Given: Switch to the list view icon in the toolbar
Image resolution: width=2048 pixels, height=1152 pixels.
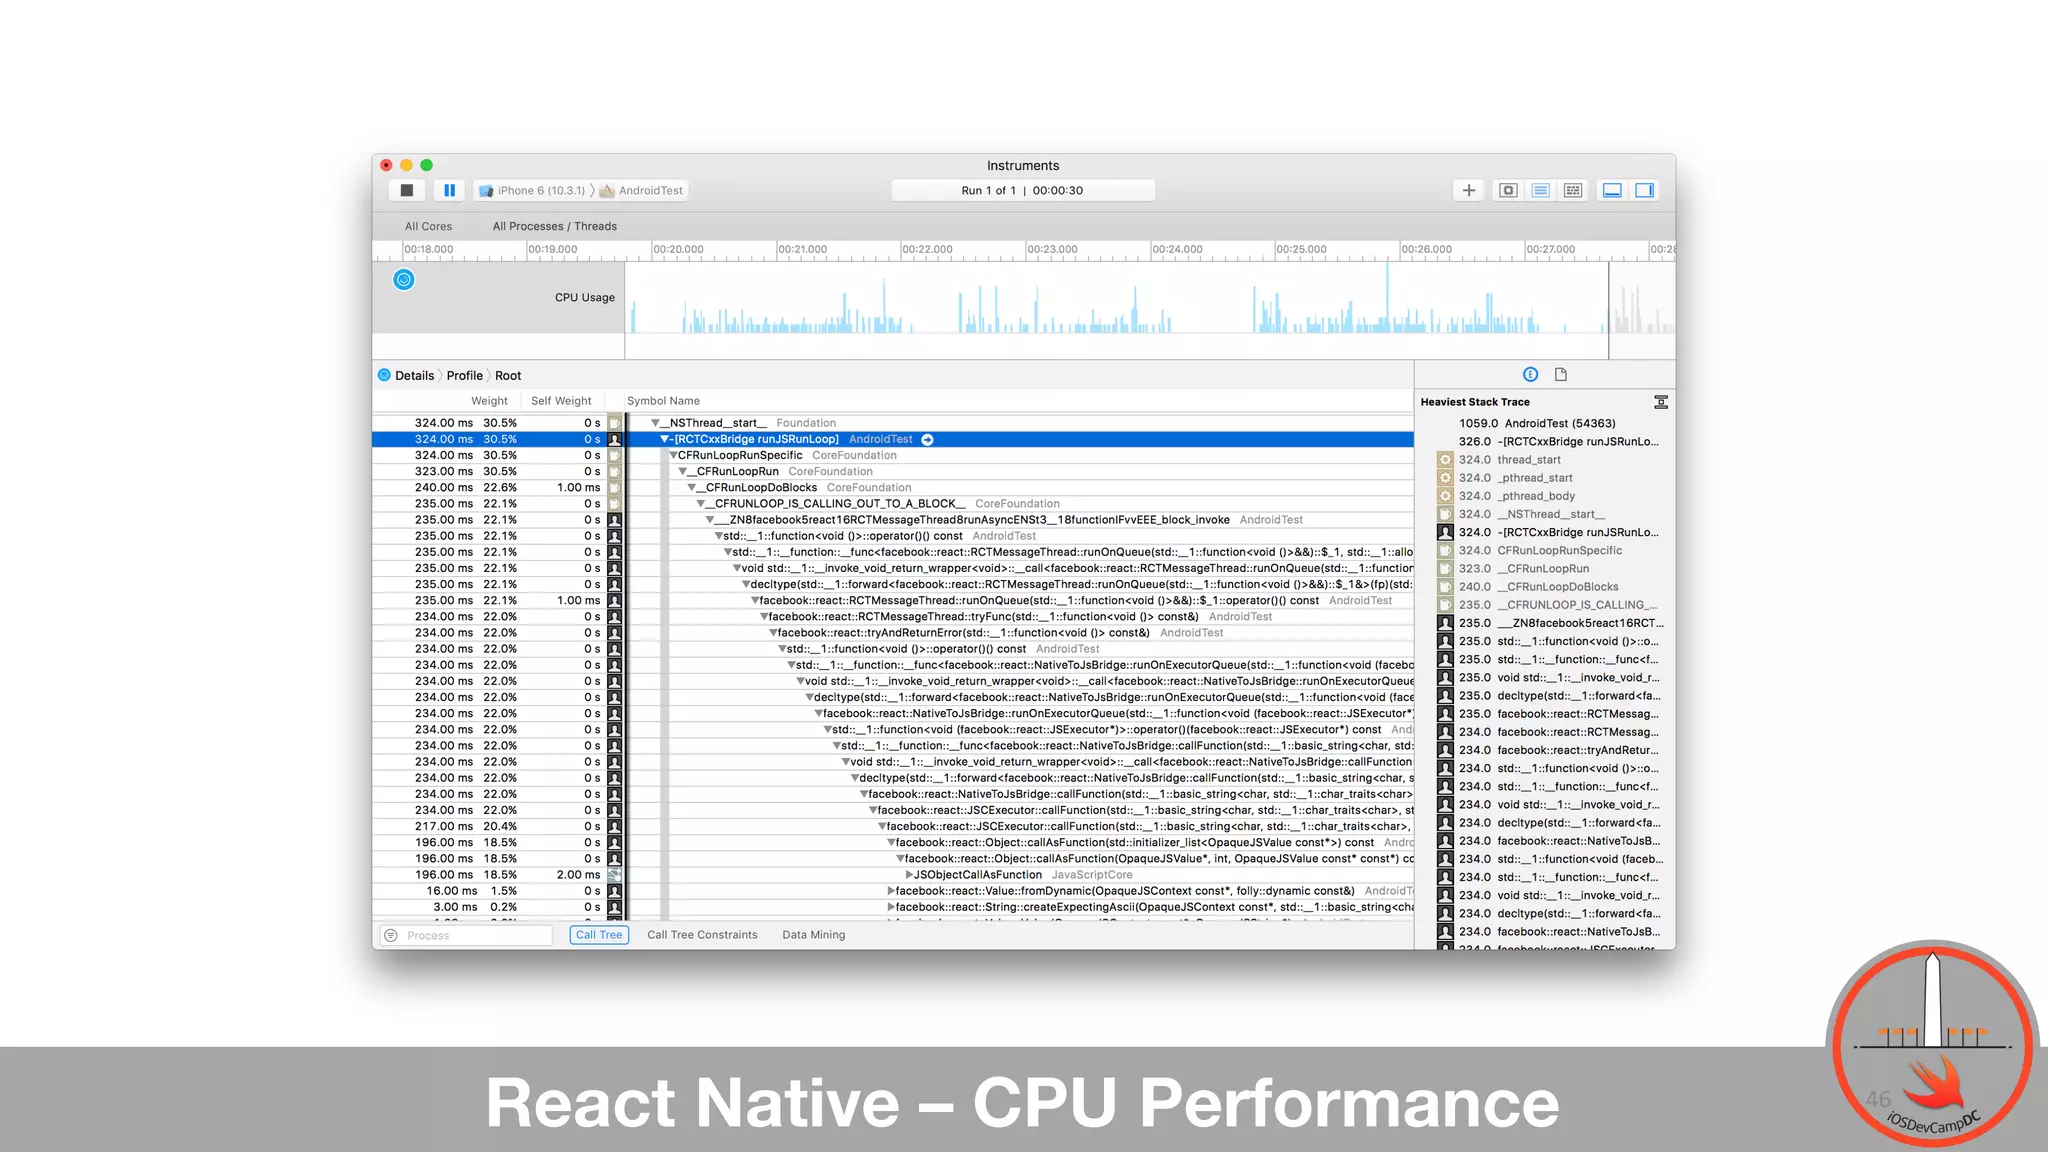Looking at the screenshot, I should click(1541, 190).
